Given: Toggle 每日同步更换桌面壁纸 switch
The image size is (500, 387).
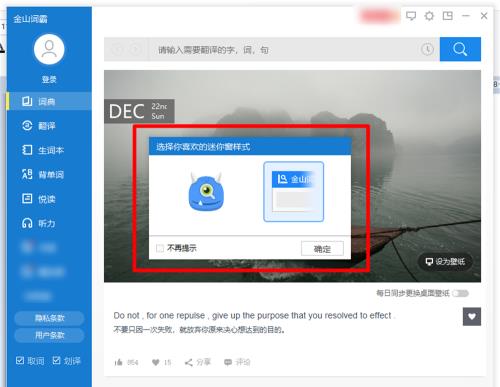Looking at the screenshot, I should (461, 293).
